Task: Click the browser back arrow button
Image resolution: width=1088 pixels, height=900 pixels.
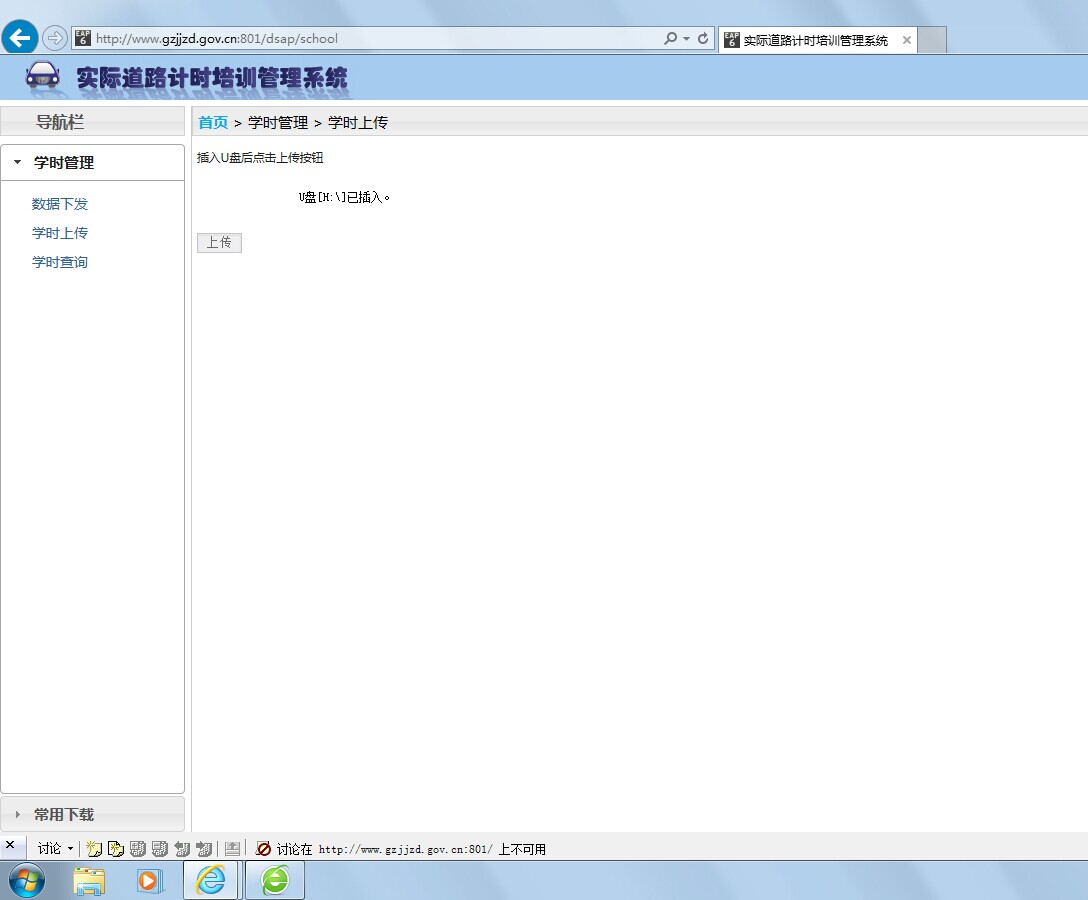Action: point(19,38)
